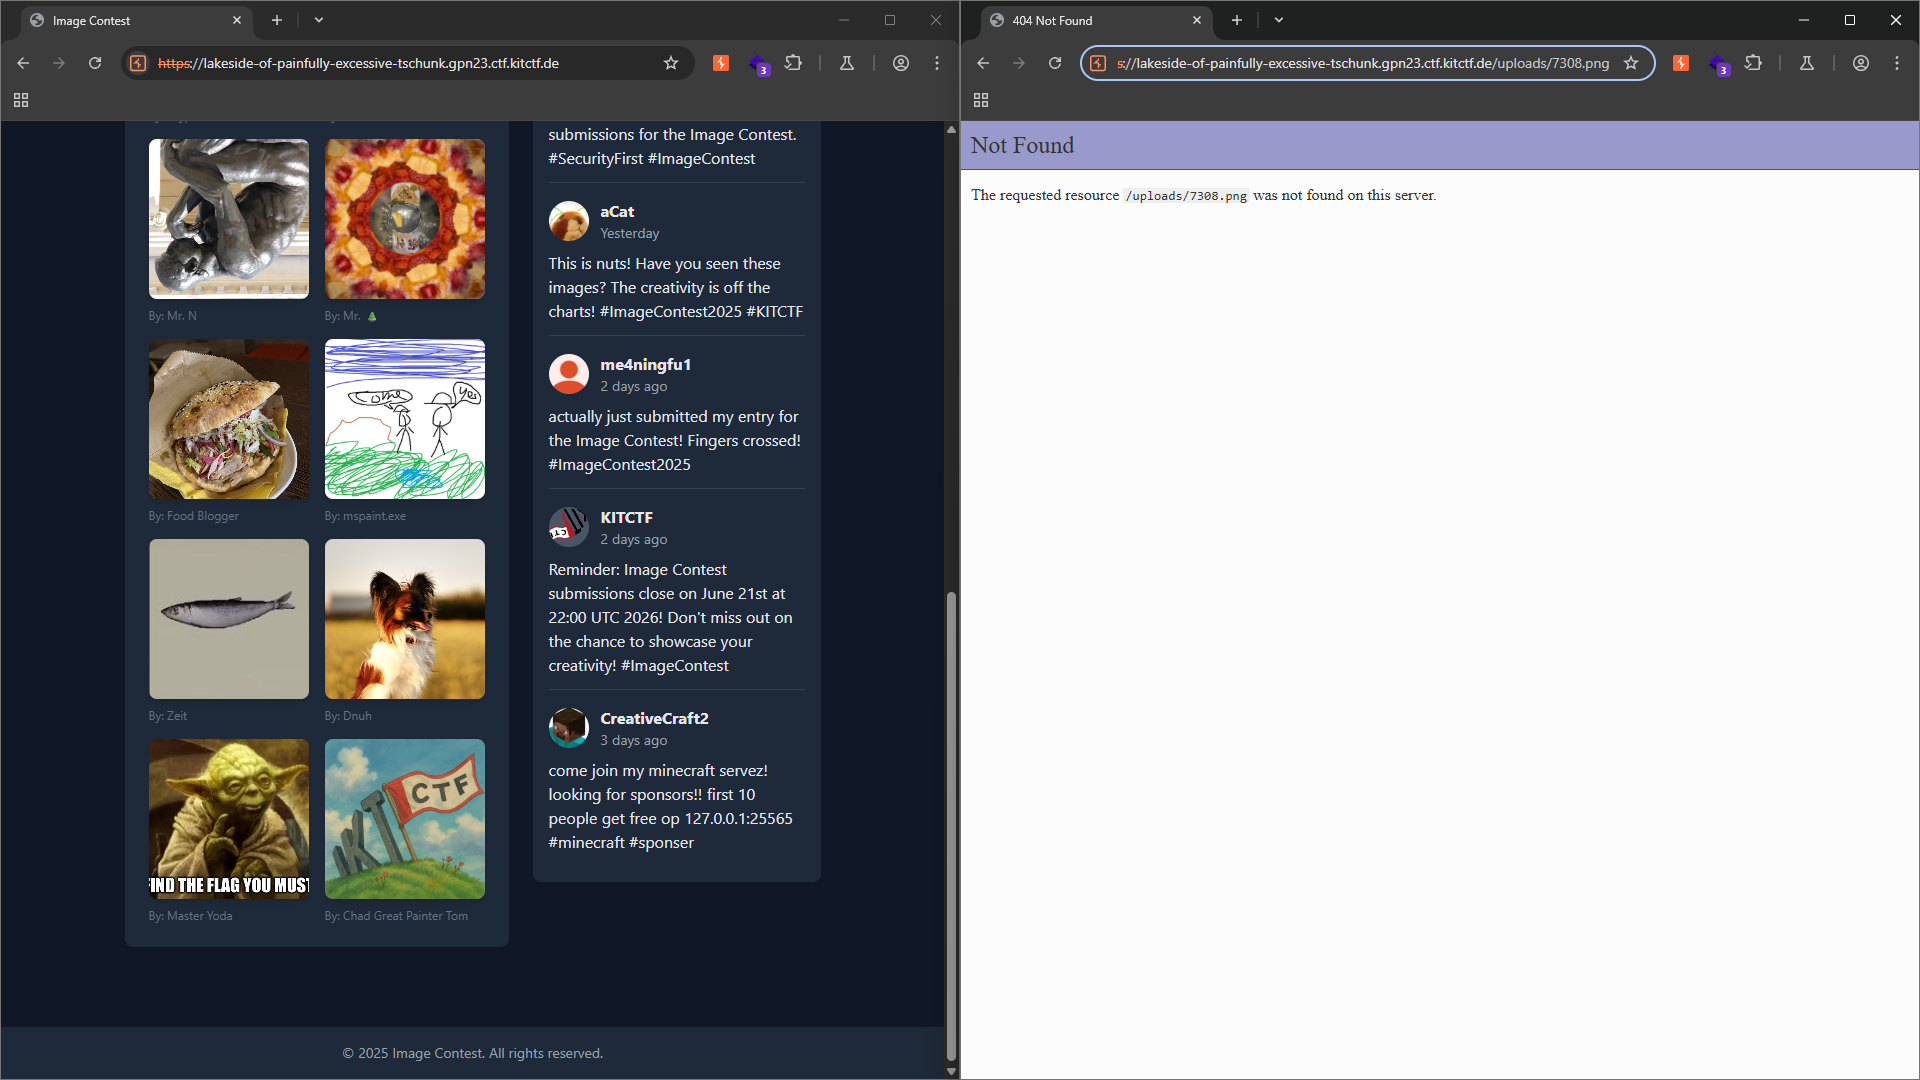The width and height of the screenshot is (1920, 1080).
Task: Click aCat's avatar in the feed
Action: point(569,221)
